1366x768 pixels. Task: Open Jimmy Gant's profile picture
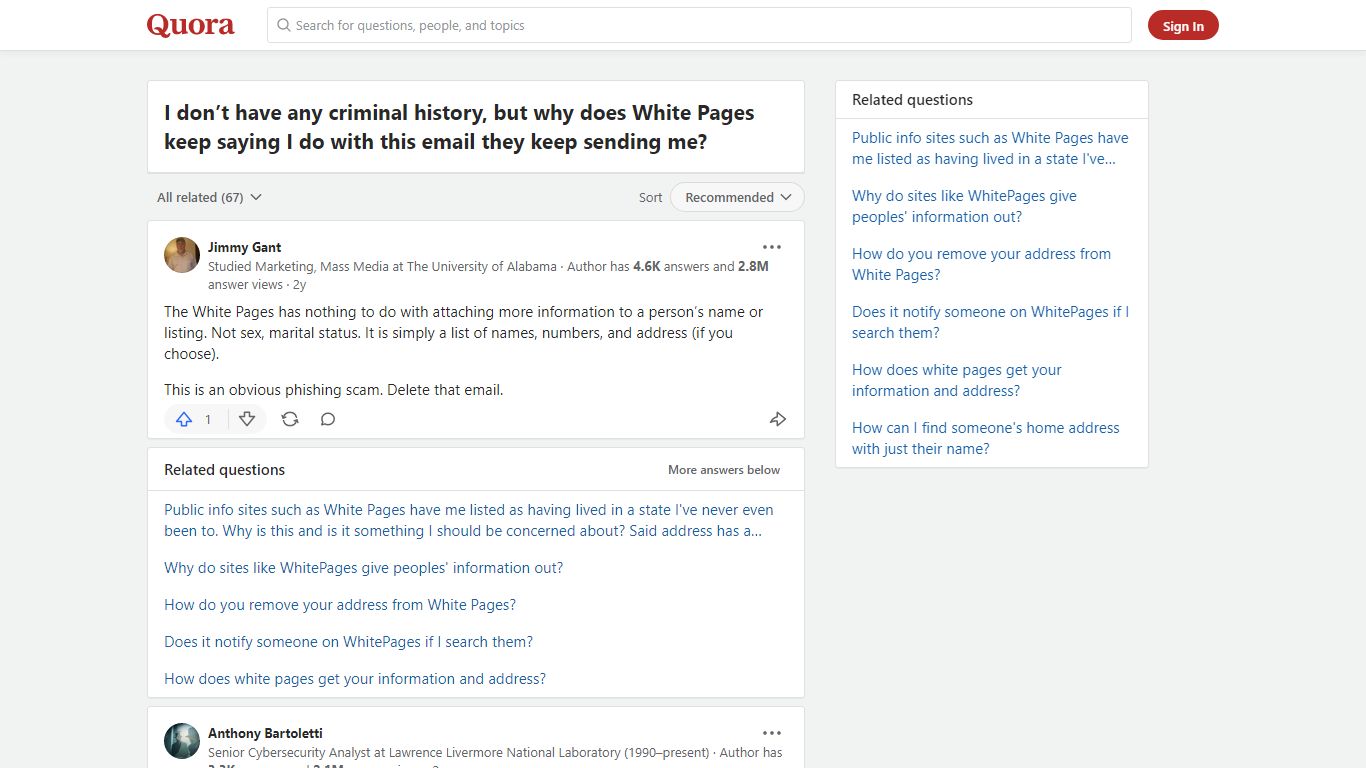182,255
